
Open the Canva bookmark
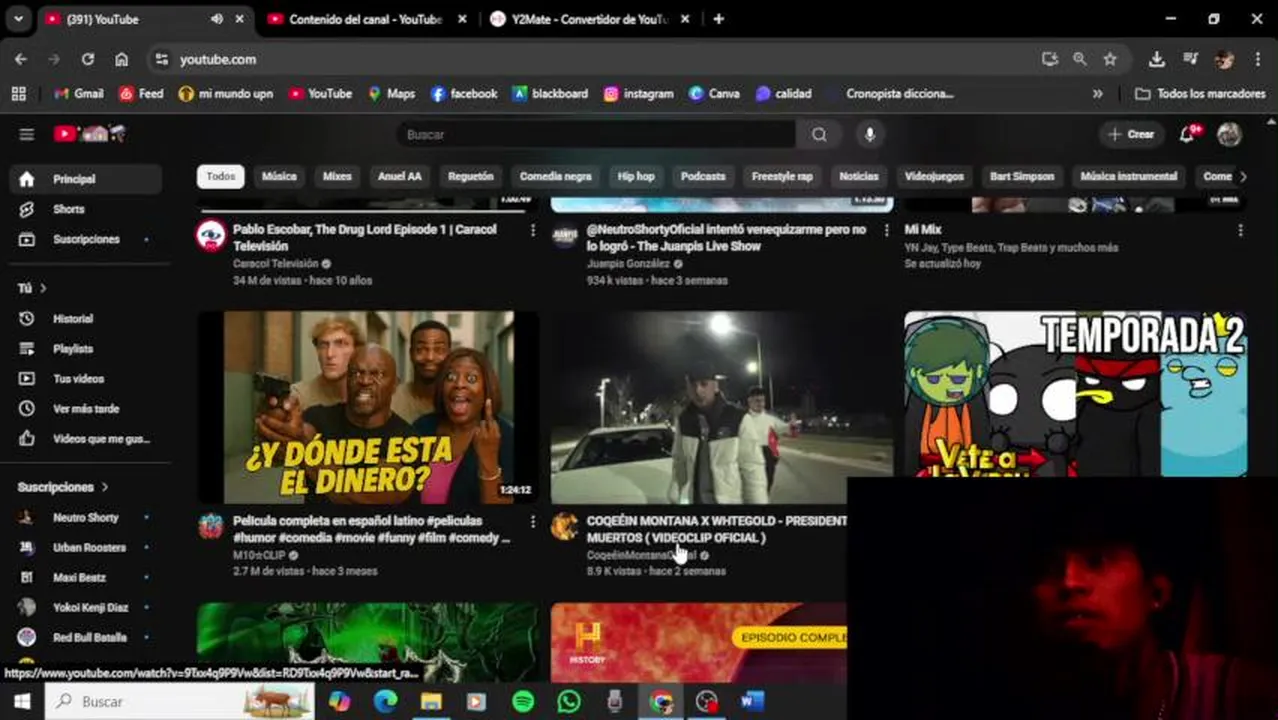point(714,93)
